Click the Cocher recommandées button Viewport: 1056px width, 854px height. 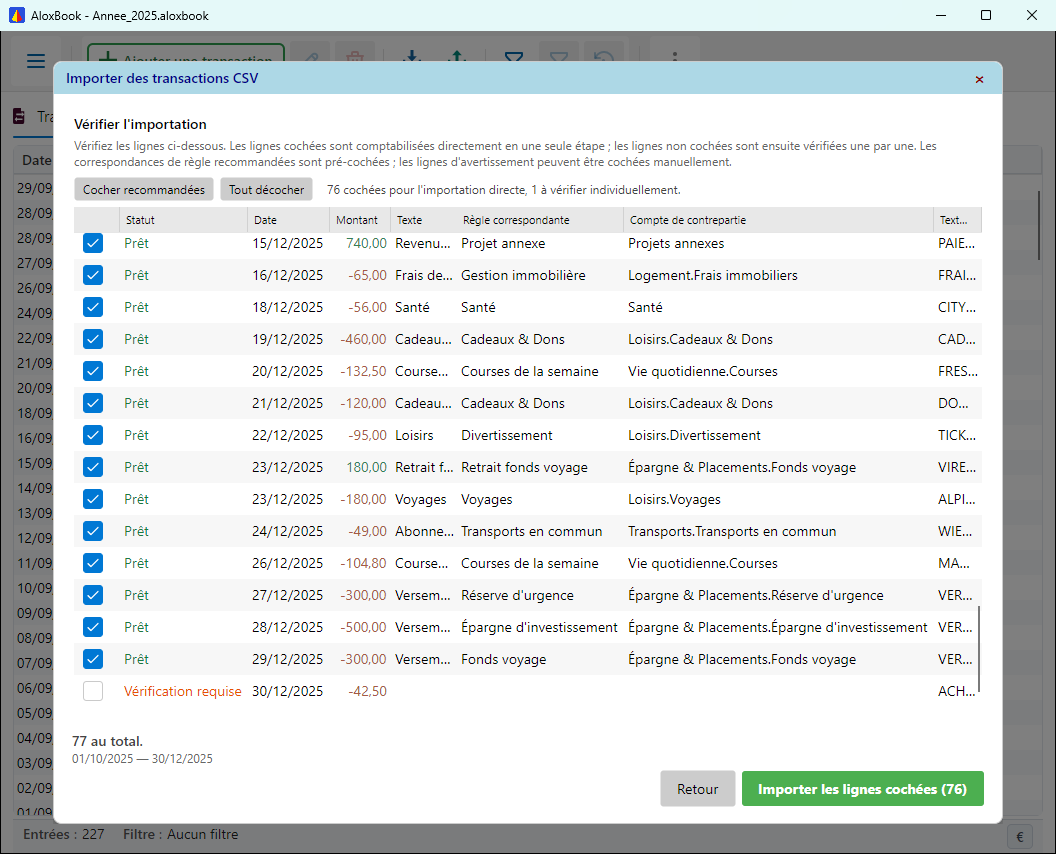(x=143, y=189)
